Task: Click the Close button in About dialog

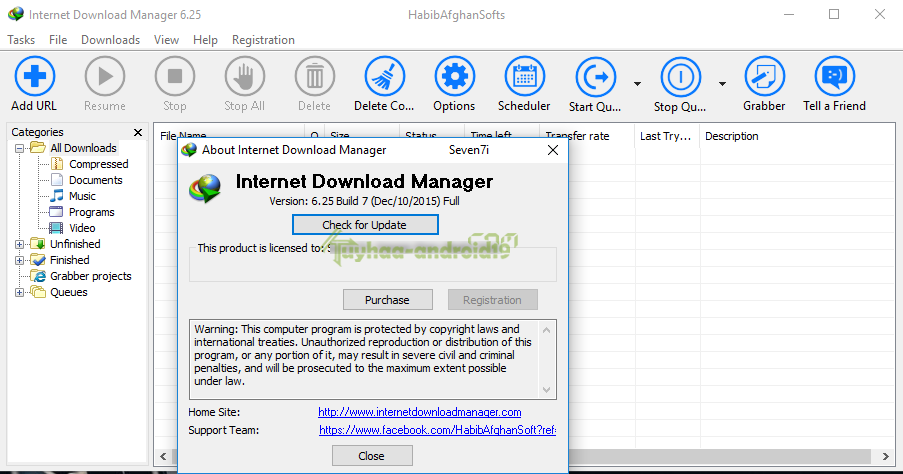Action: pos(372,456)
